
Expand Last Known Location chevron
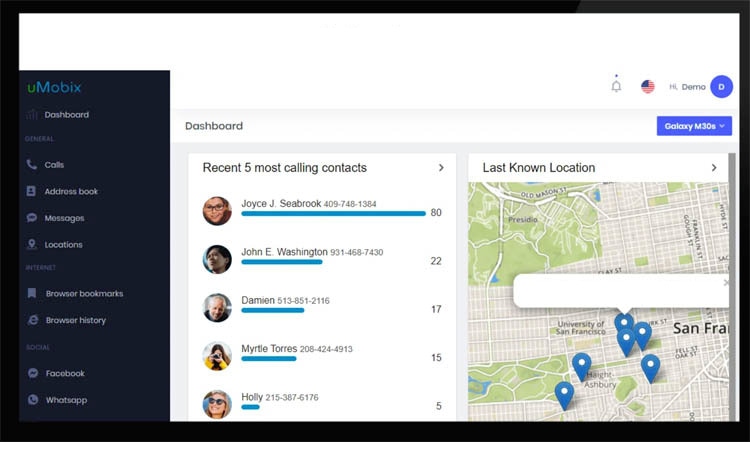(x=714, y=167)
